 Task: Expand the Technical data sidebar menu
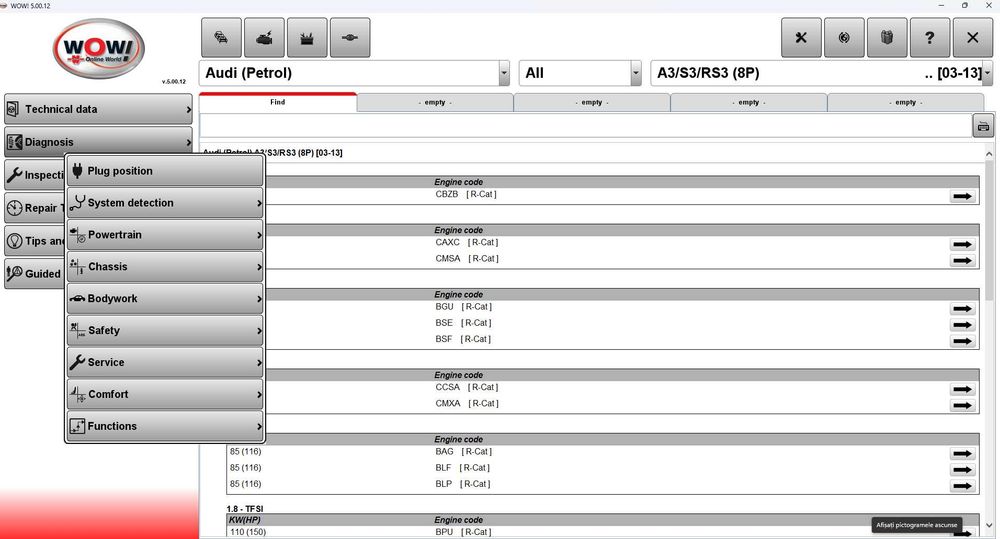(x=98, y=109)
